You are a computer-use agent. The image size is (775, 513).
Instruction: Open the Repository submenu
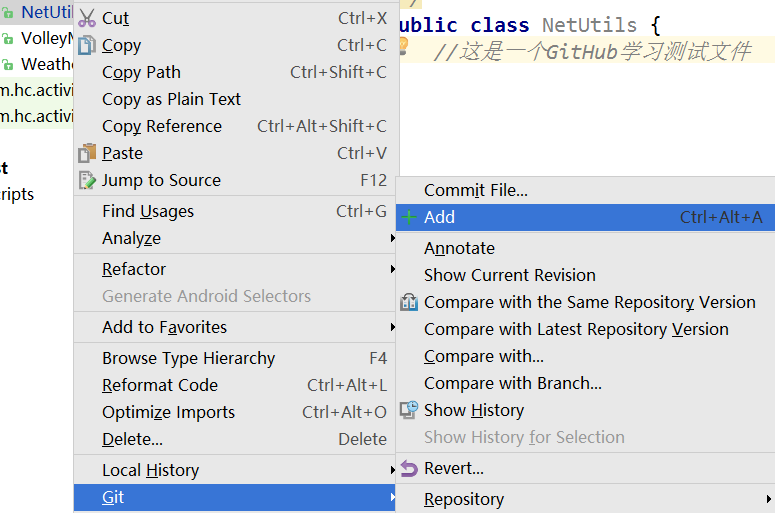click(464, 499)
